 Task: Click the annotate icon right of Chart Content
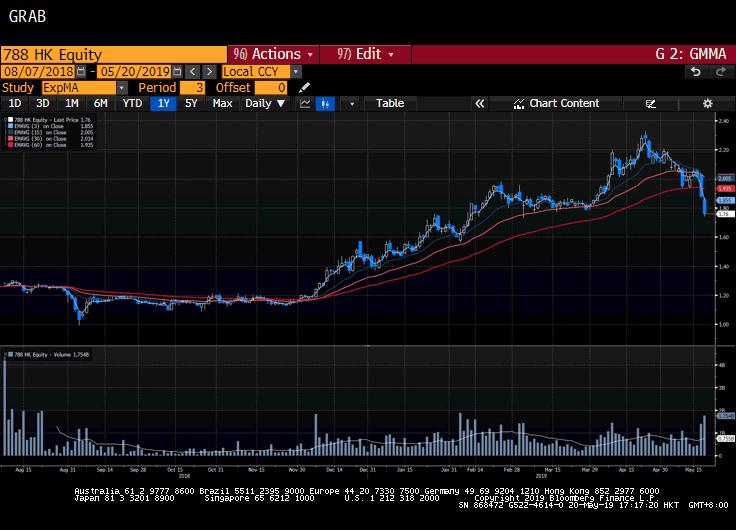(x=652, y=103)
